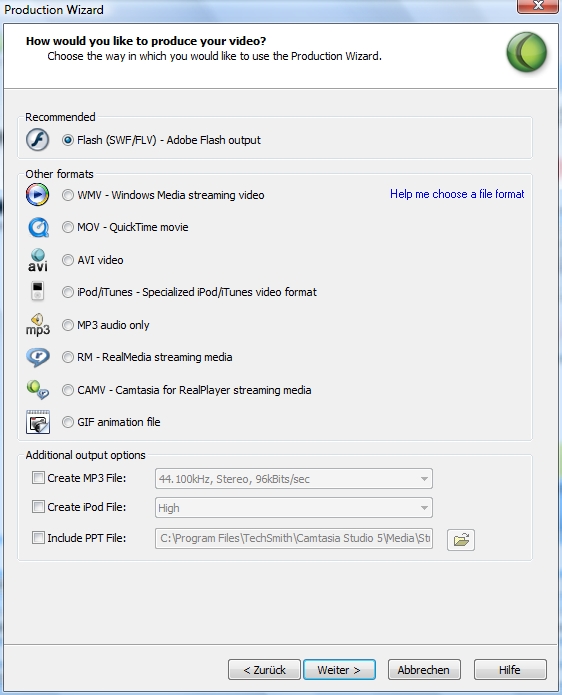
Task: Click the AVI video icon
Action: tap(38, 260)
